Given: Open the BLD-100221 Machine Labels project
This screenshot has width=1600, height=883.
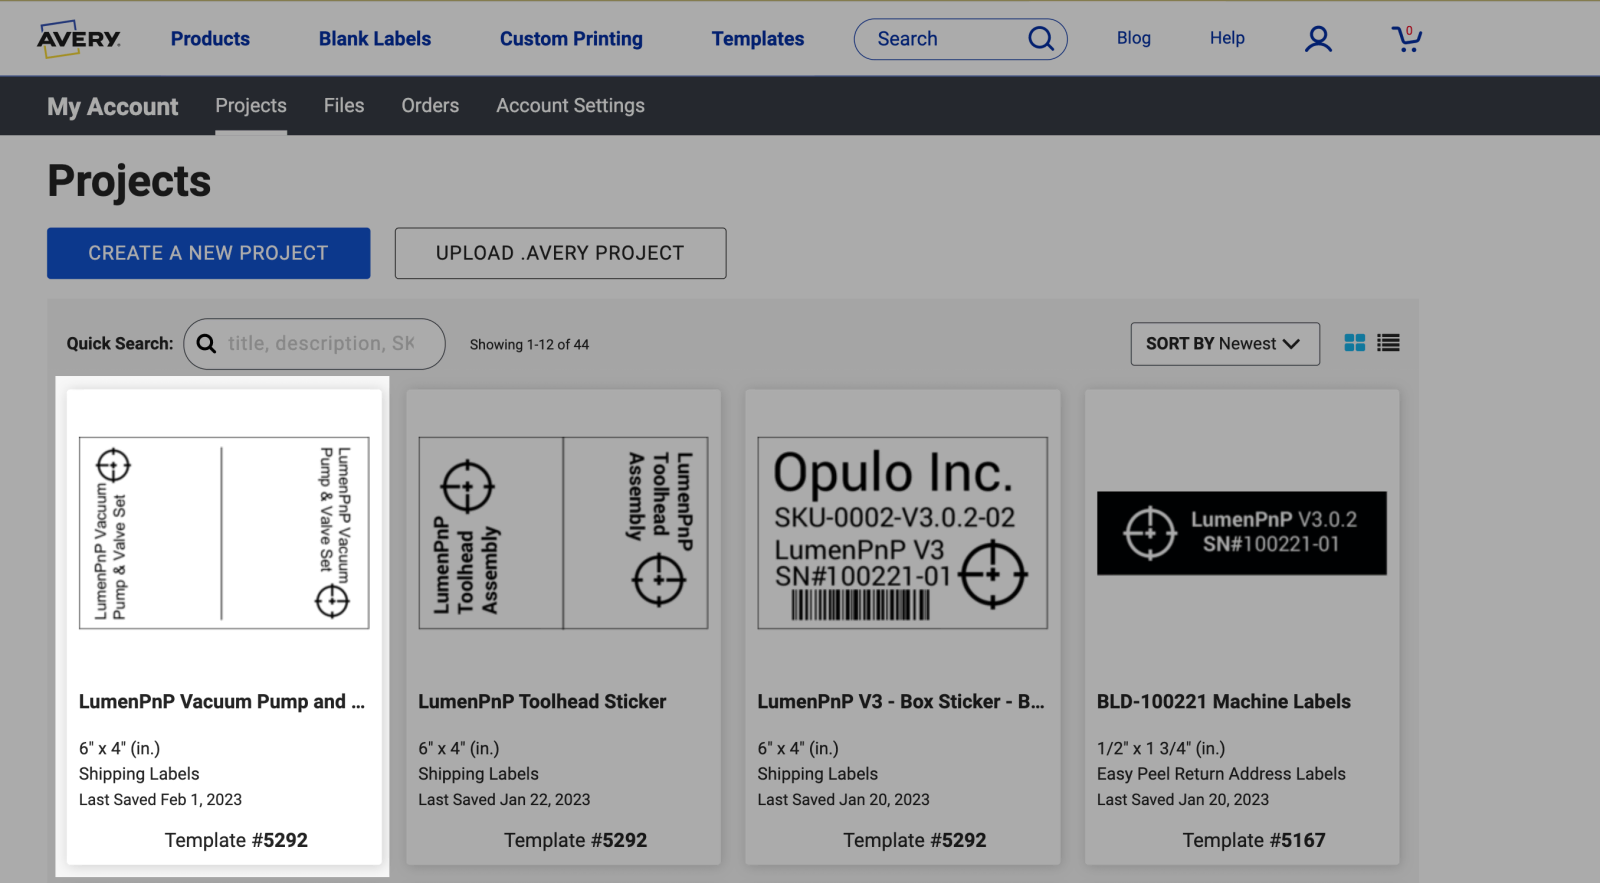Looking at the screenshot, I should click(x=1223, y=701).
